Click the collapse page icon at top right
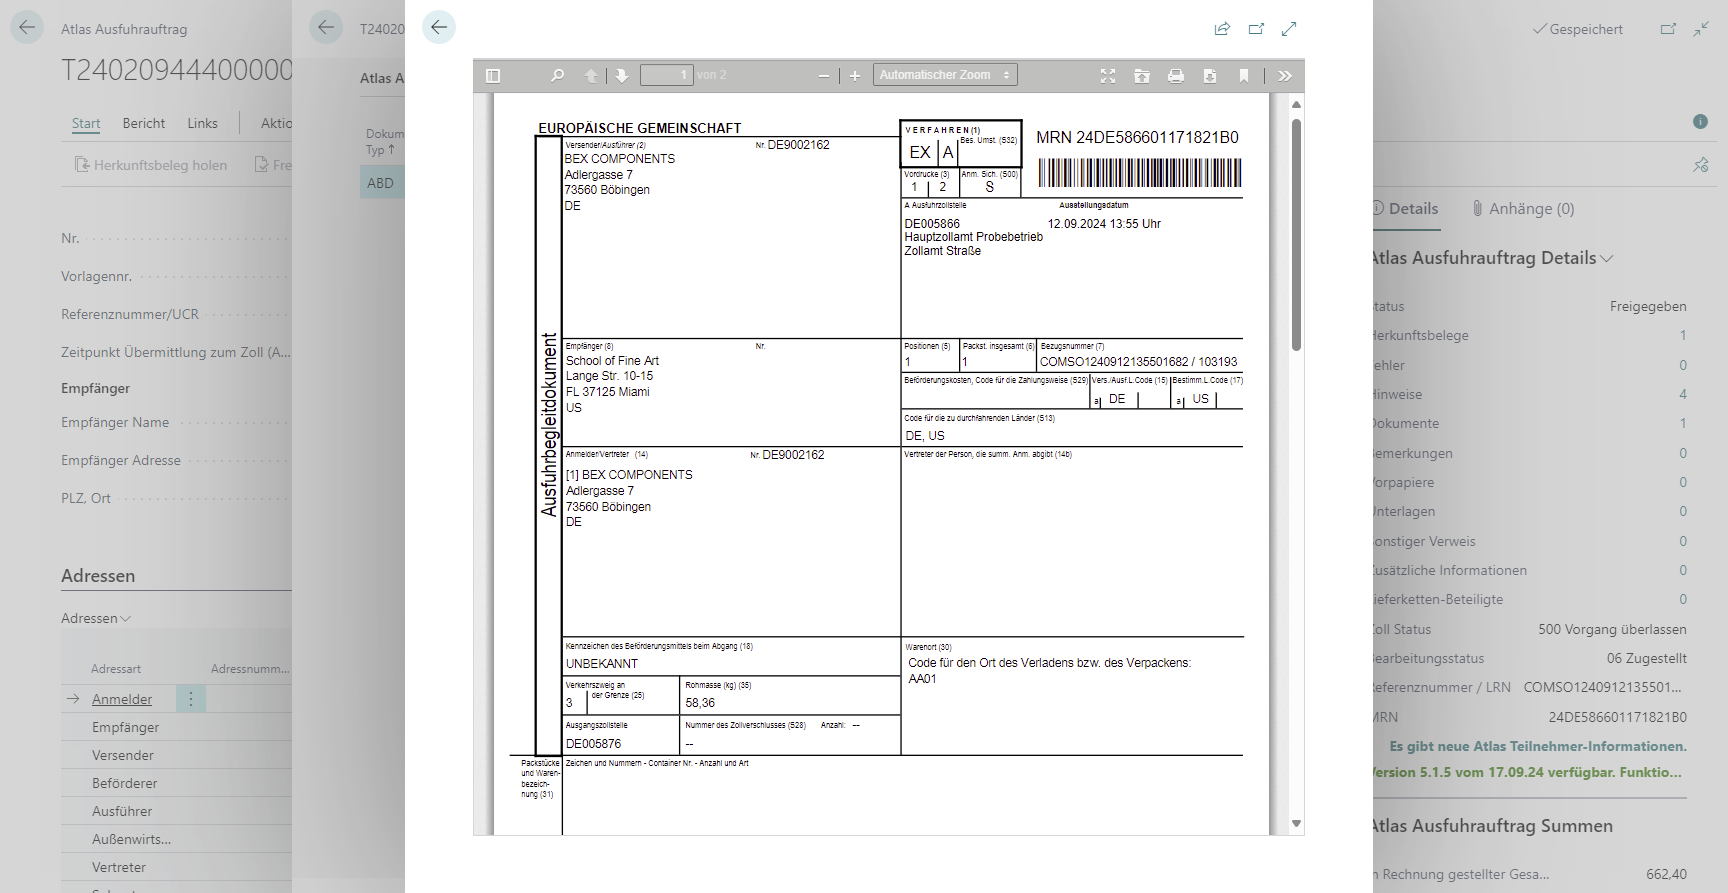This screenshot has height=893, width=1728. (x=1701, y=29)
